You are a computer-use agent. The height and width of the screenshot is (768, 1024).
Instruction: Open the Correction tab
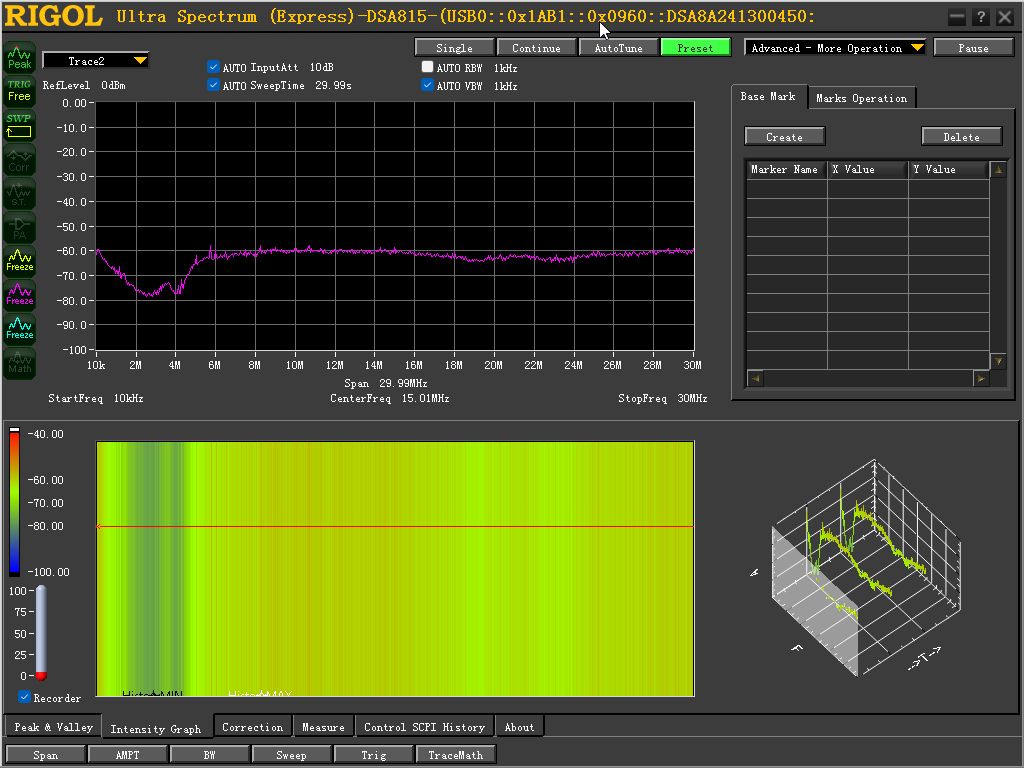point(253,727)
